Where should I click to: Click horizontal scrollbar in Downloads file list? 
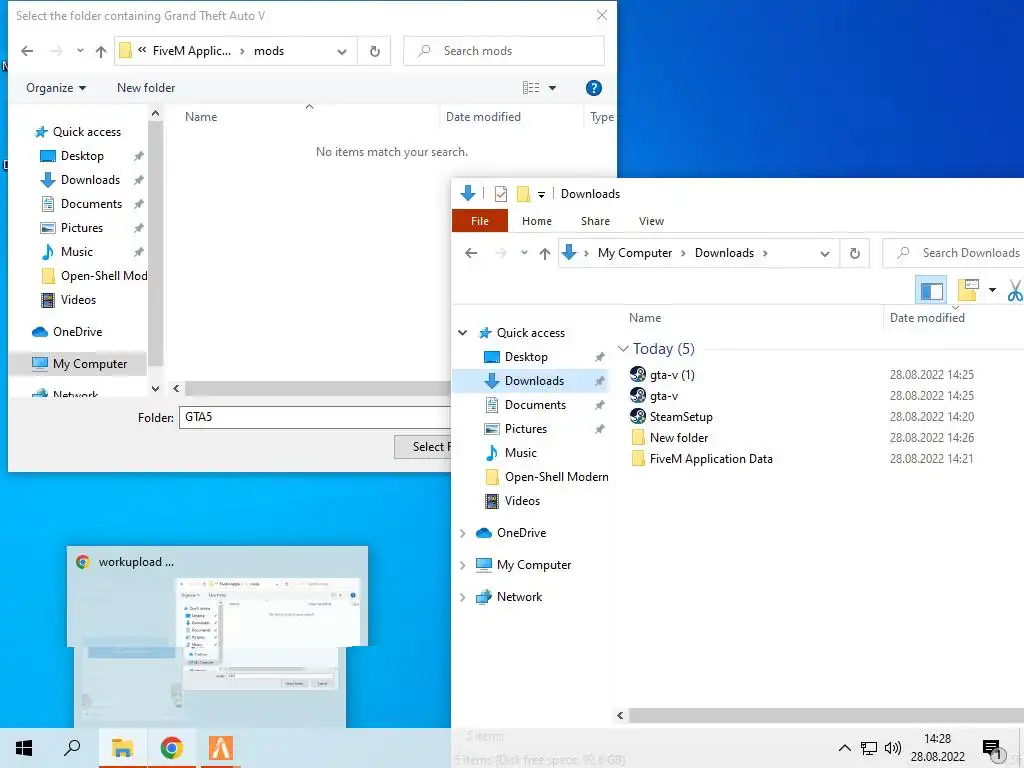tap(826, 715)
